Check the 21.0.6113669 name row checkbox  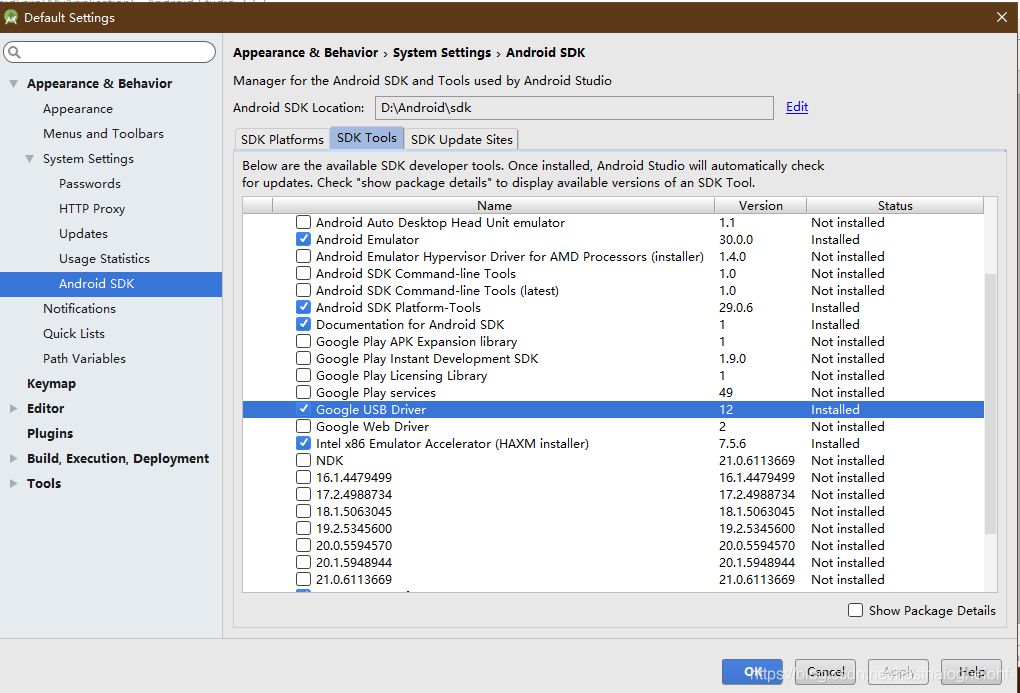pyautogui.click(x=303, y=579)
